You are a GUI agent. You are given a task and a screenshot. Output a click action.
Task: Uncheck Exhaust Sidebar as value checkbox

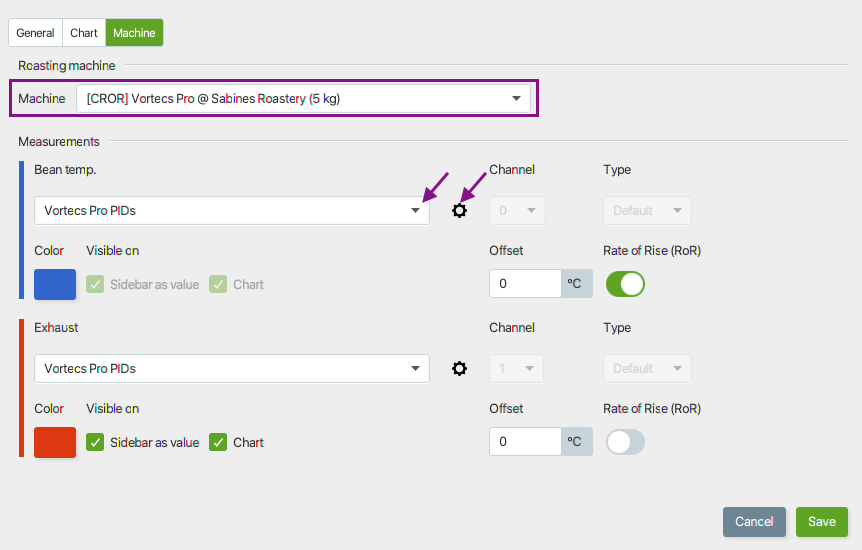click(x=95, y=442)
